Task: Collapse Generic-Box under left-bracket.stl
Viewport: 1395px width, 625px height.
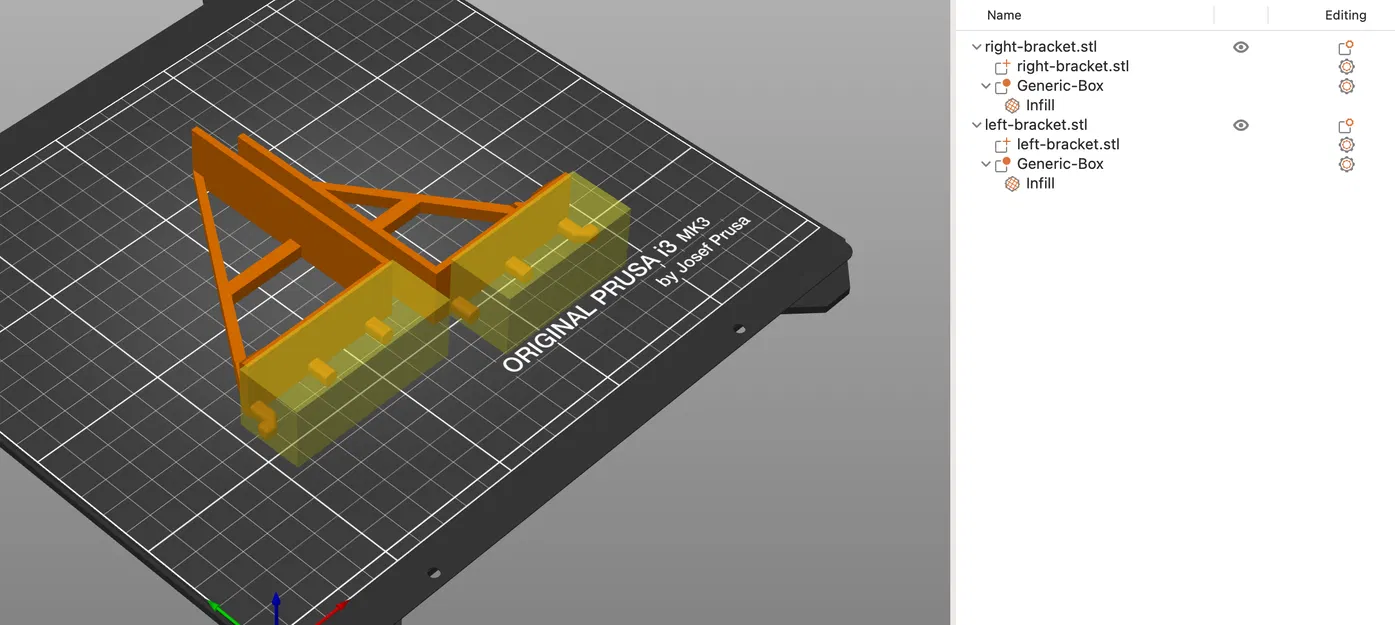Action: click(986, 164)
